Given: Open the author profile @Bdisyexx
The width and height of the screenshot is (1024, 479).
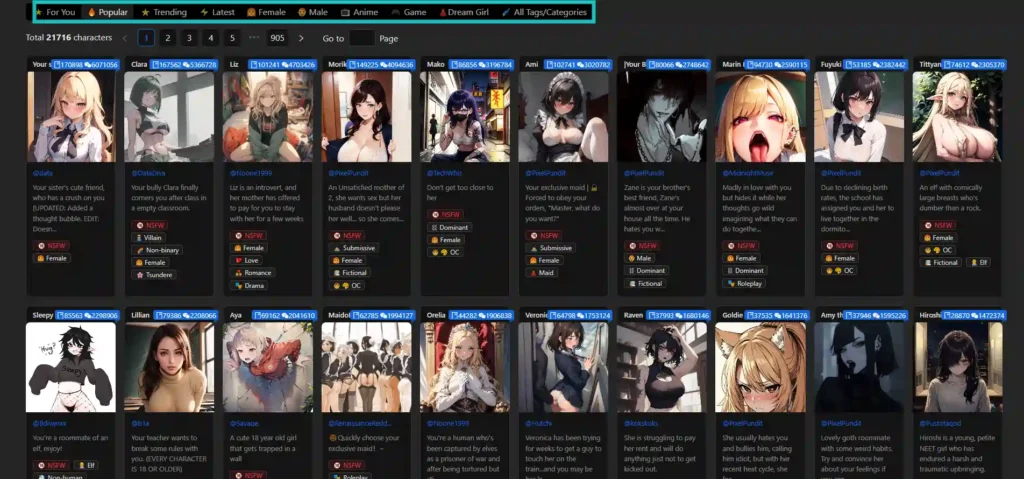Looking at the screenshot, I should point(50,423).
